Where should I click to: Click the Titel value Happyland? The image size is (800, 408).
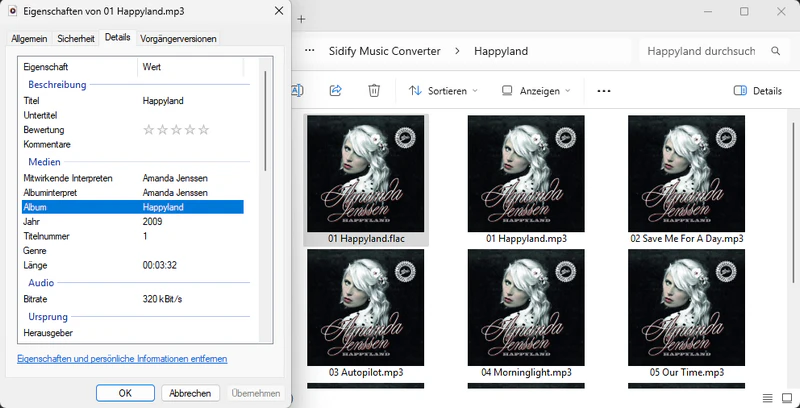(163, 101)
